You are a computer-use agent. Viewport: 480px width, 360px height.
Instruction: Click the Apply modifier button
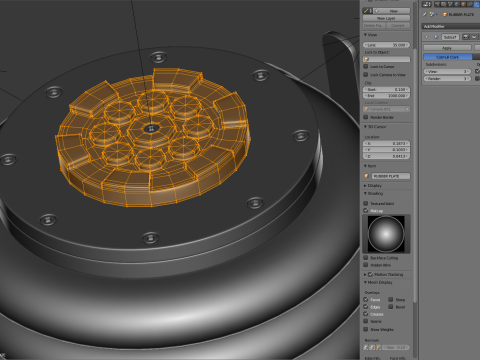[x=447, y=48]
